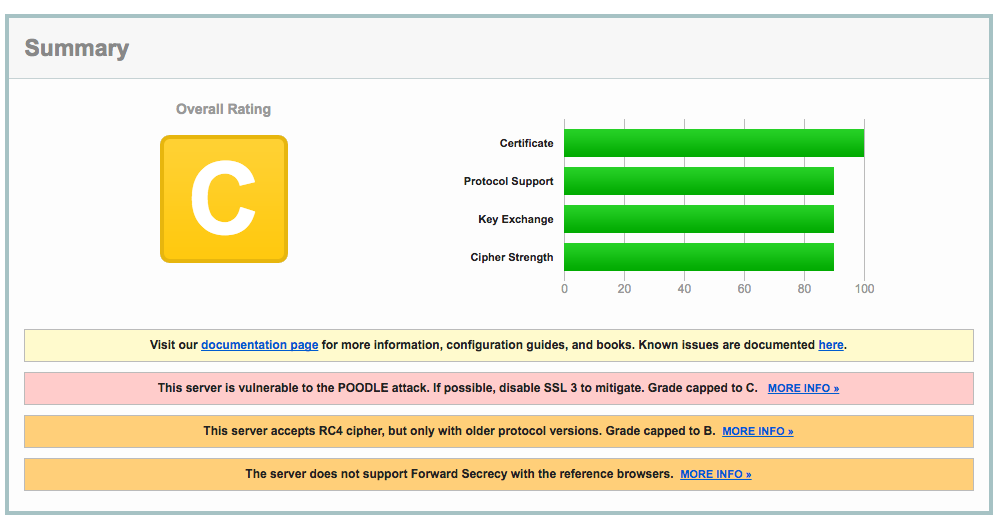
Task: Click the yellow C overall rating badge
Action: pos(224,199)
